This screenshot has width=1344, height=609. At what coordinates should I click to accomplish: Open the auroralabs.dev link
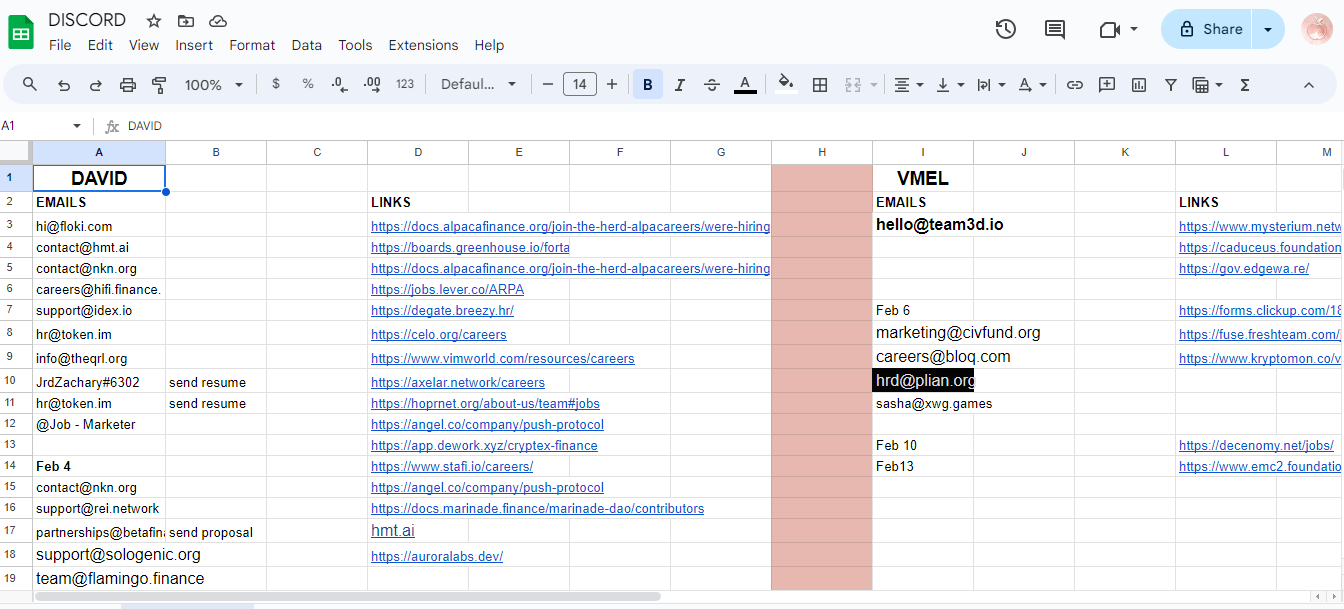click(437, 557)
